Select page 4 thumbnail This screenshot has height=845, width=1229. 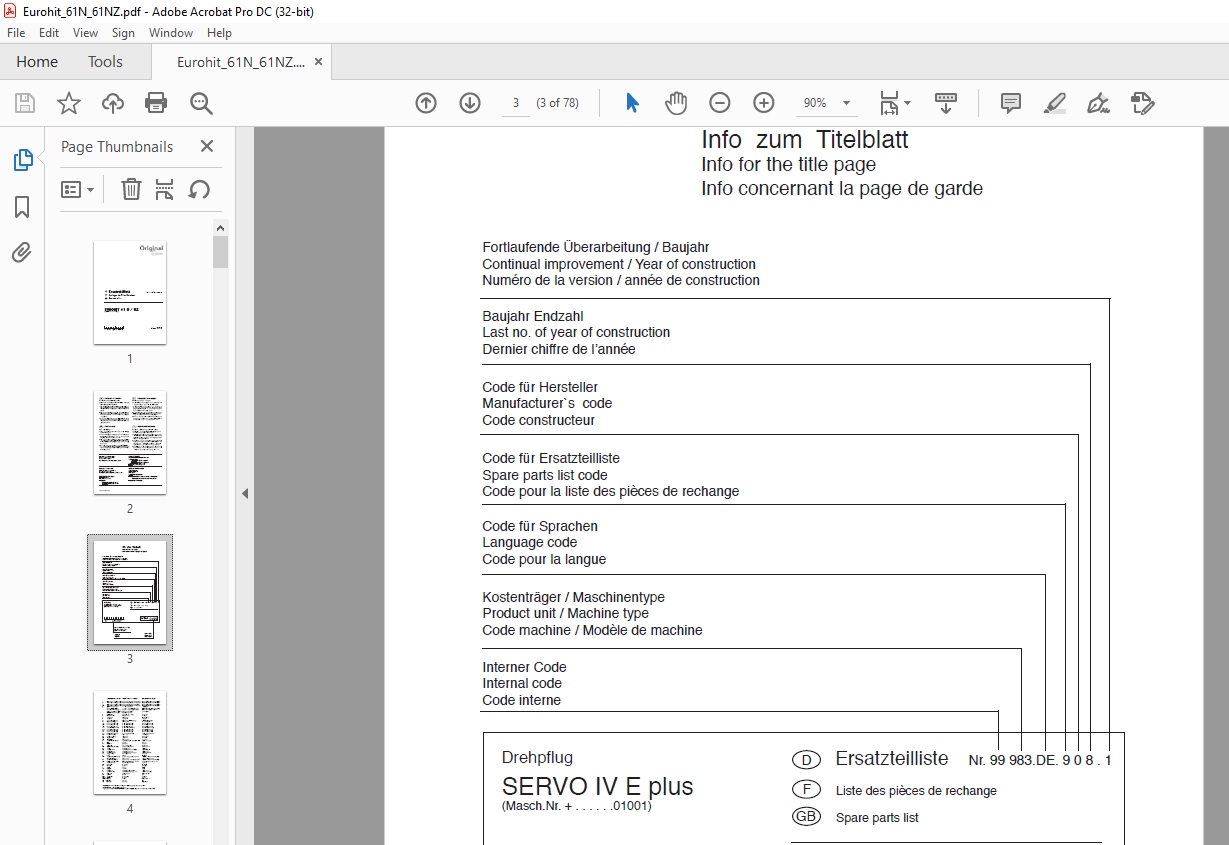pos(130,742)
